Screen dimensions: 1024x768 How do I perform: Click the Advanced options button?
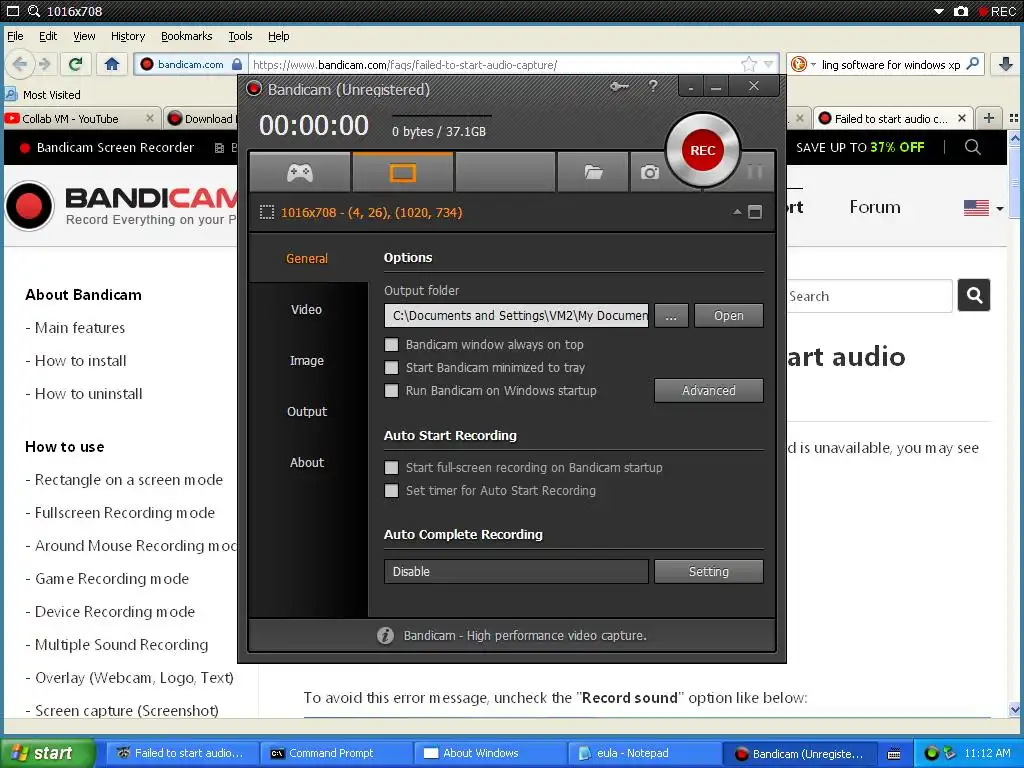[x=709, y=391]
